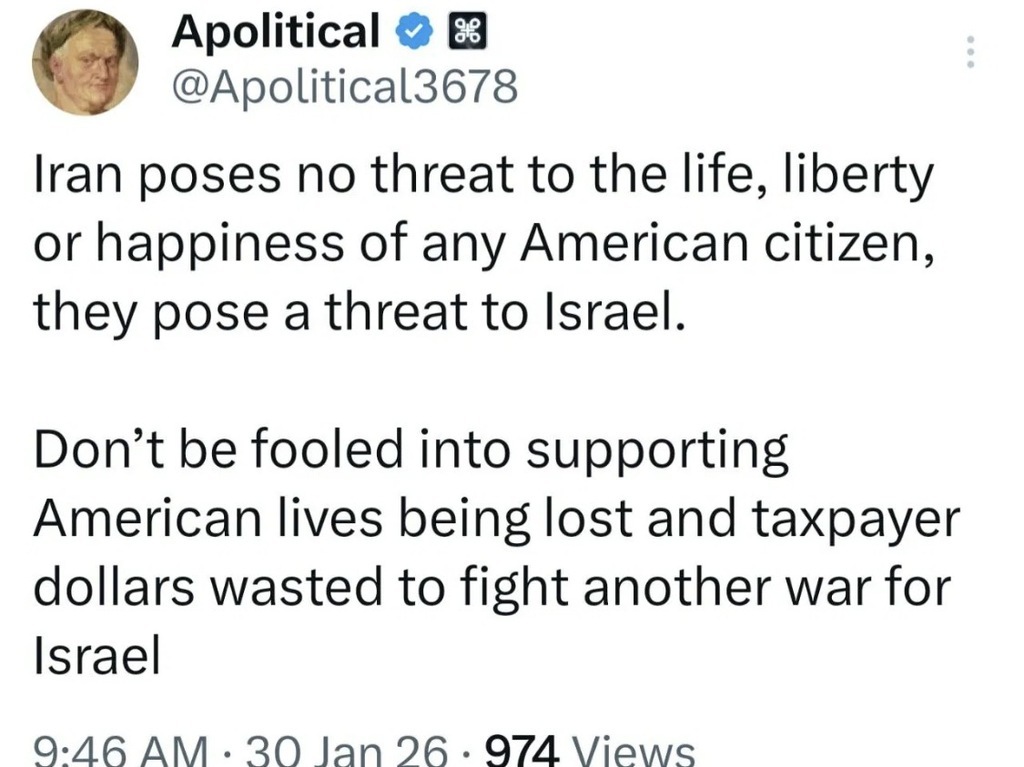1024x767 pixels.
Task: Click the blue verified checkmark badge
Action: [x=411, y=34]
